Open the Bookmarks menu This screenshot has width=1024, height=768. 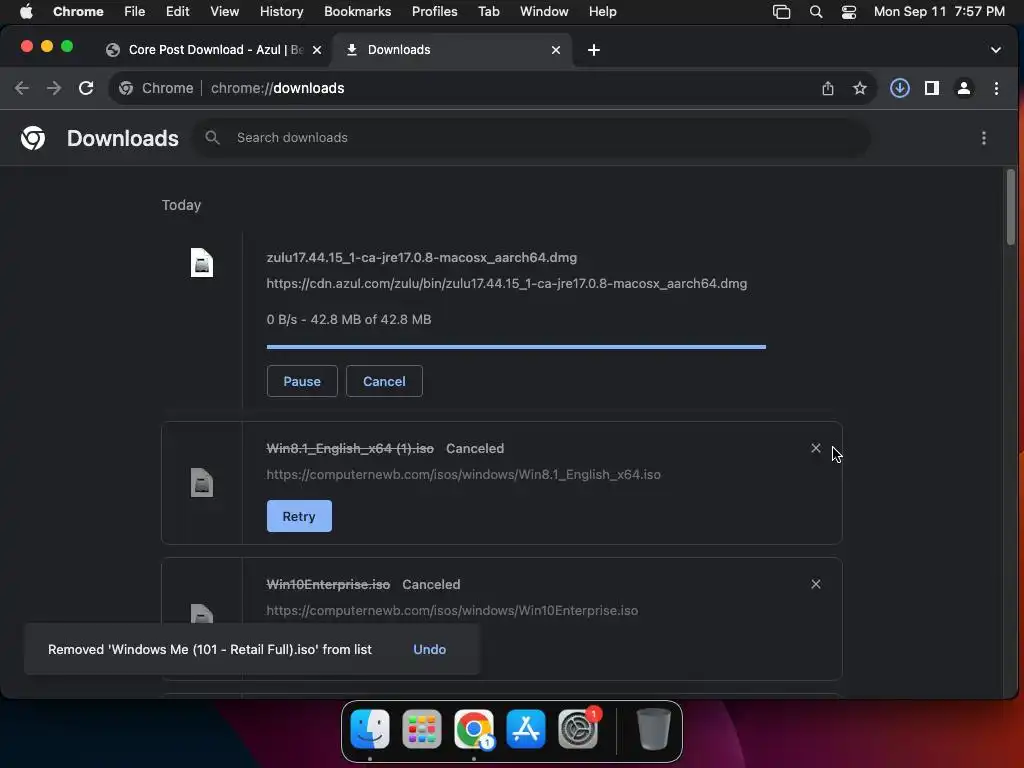(357, 11)
